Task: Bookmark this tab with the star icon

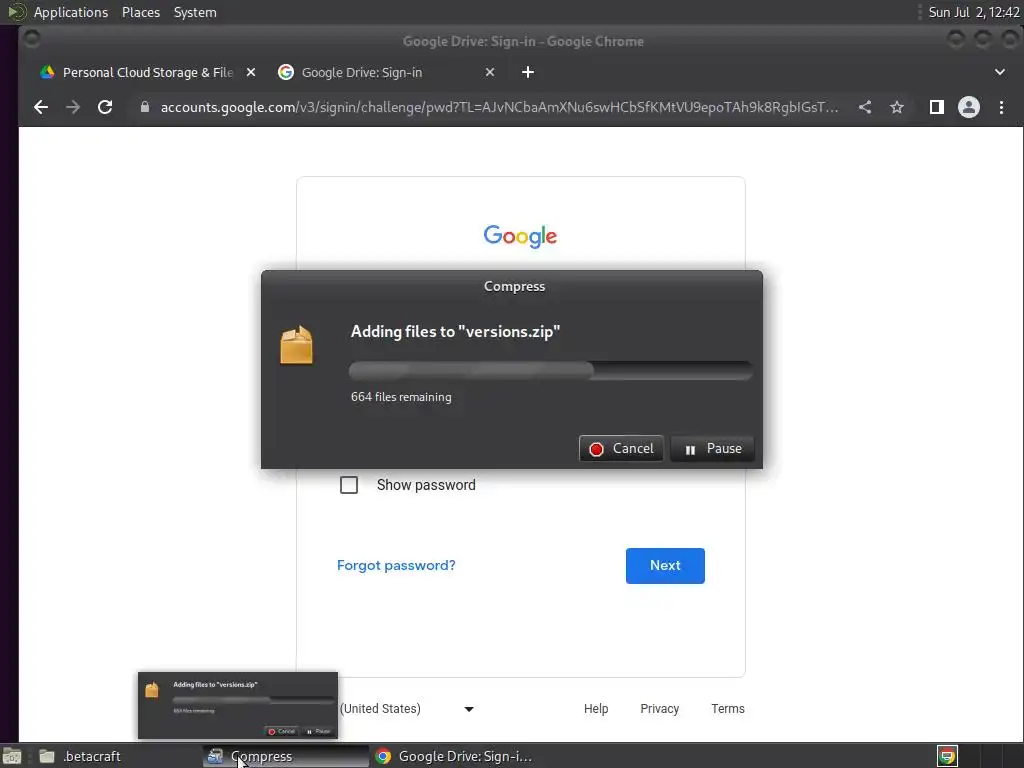Action: pyautogui.click(x=897, y=107)
